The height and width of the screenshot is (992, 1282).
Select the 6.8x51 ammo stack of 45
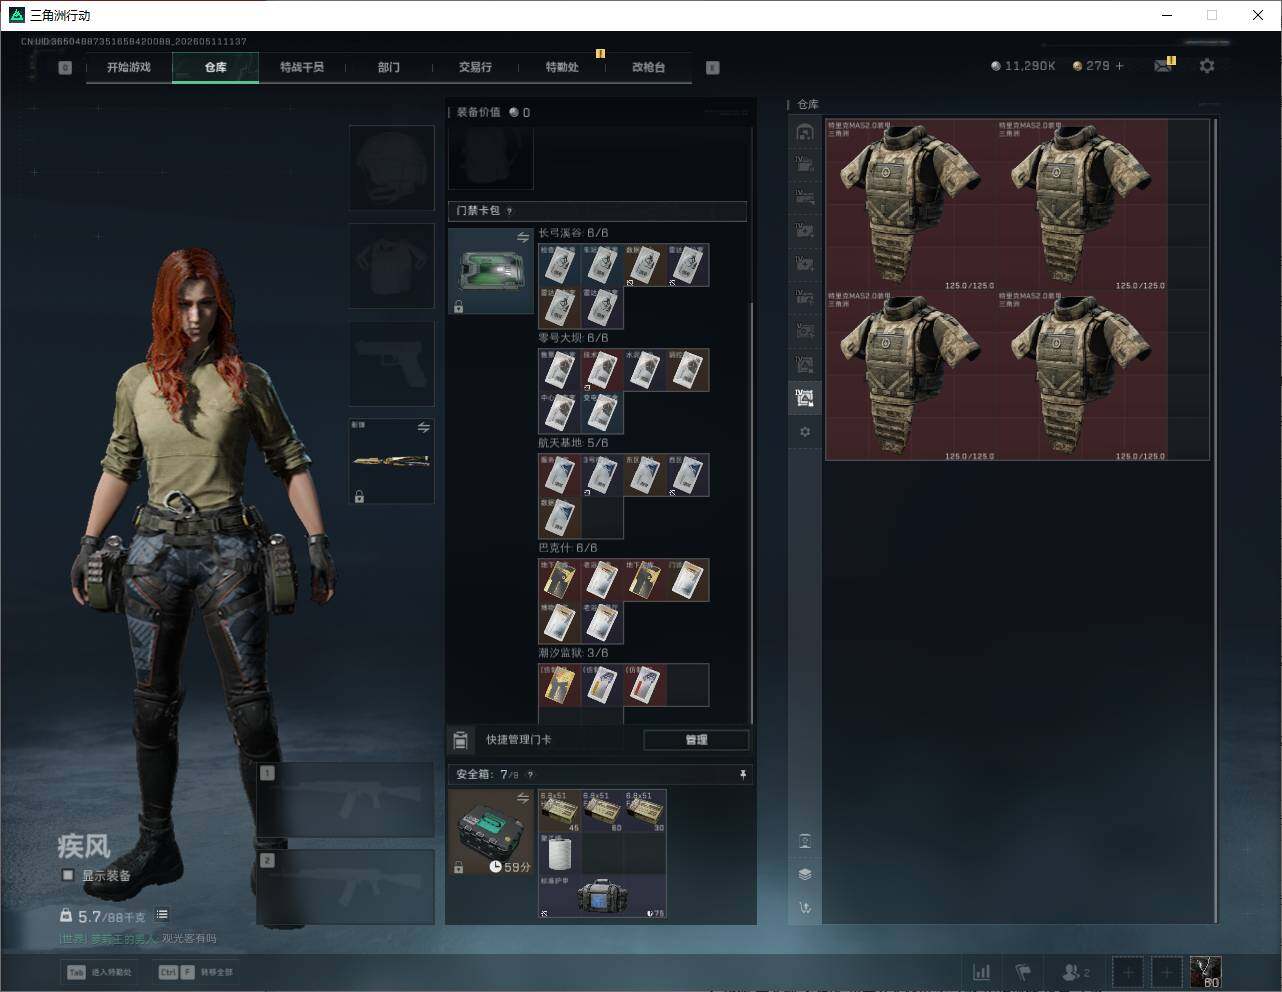(x=560, y=811)
